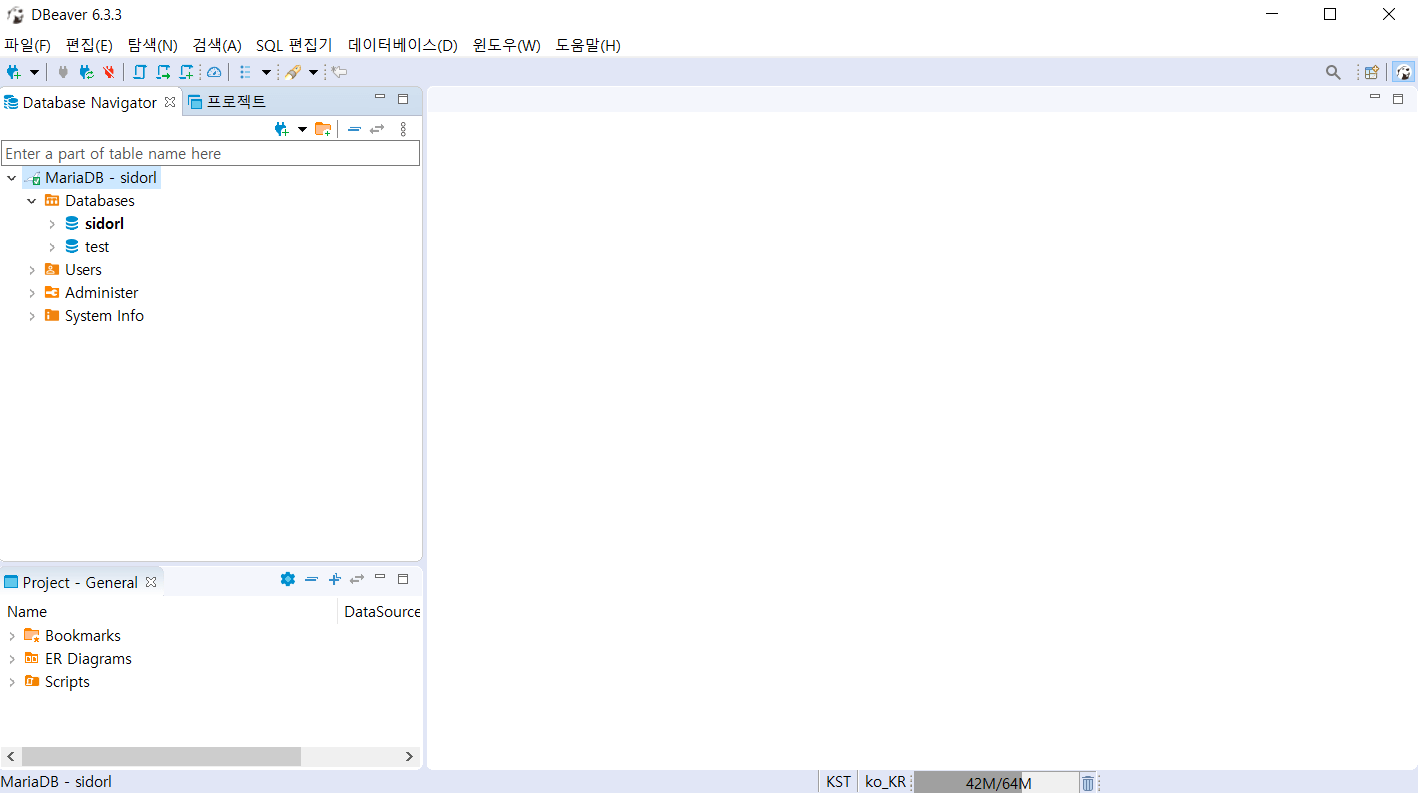The height and width of the screenshot is (793, 1418).
Task: Close the Project - General tab
Action: tap(151, 582)
